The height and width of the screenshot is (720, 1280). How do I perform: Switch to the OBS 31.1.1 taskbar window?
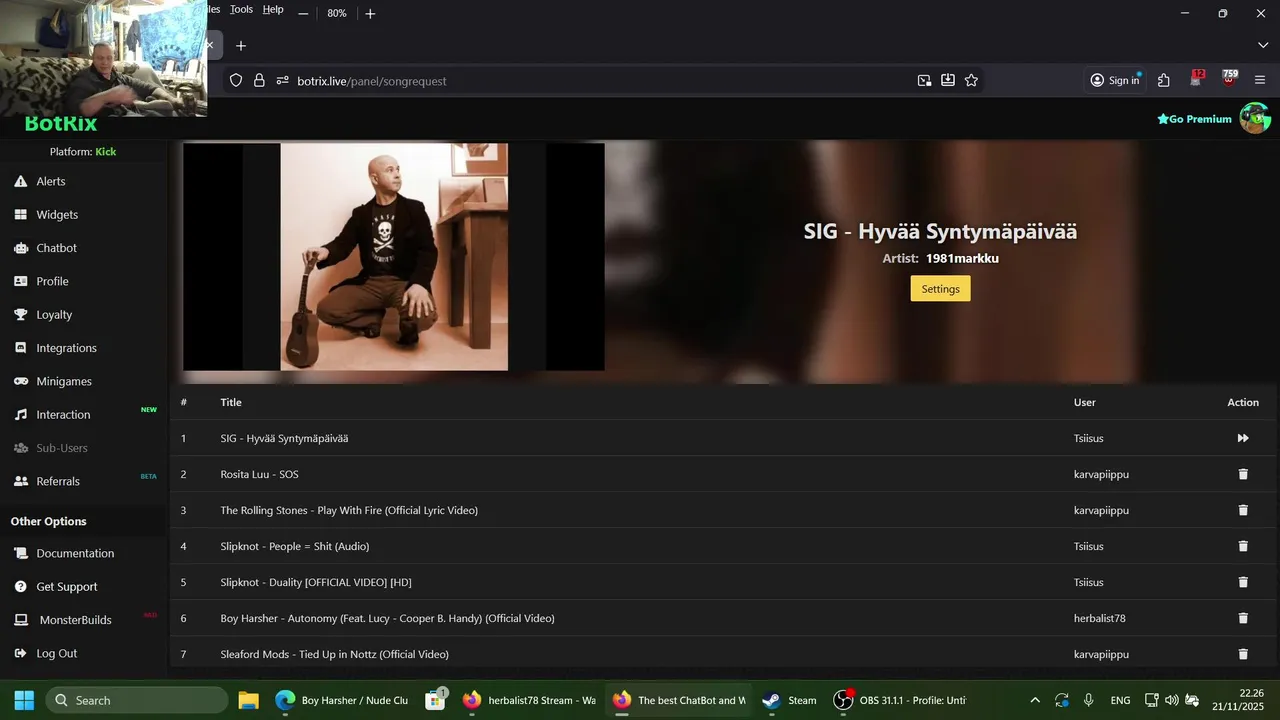900,700
